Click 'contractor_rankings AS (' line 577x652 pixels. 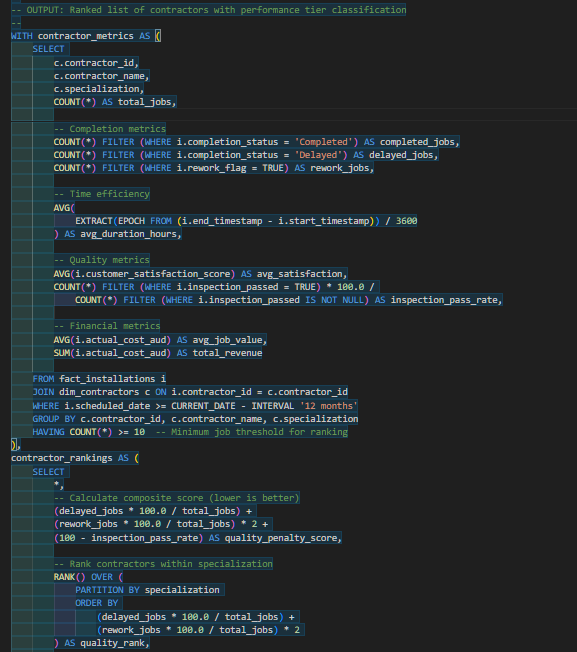75,458
